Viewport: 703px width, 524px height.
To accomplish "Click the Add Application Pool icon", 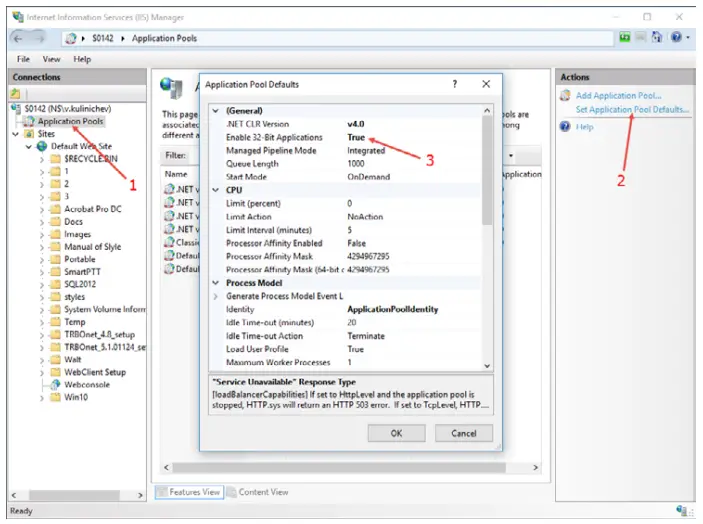I will coord(566,95).
